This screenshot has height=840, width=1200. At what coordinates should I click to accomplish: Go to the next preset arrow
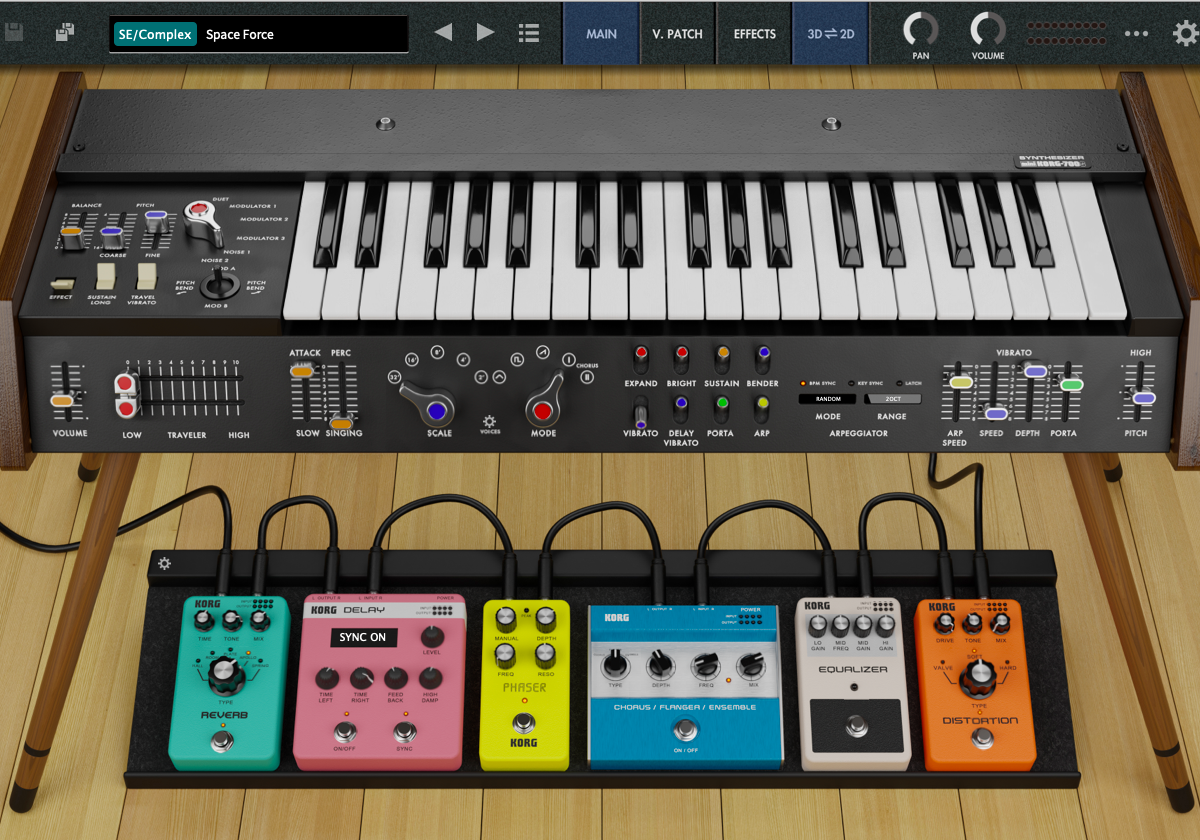click(486, 33)
